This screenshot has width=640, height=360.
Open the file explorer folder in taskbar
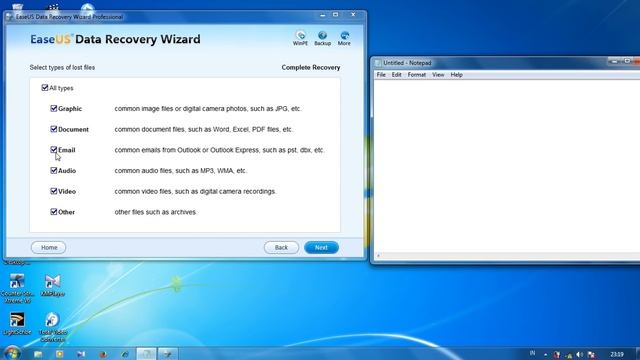click(38, 354)
